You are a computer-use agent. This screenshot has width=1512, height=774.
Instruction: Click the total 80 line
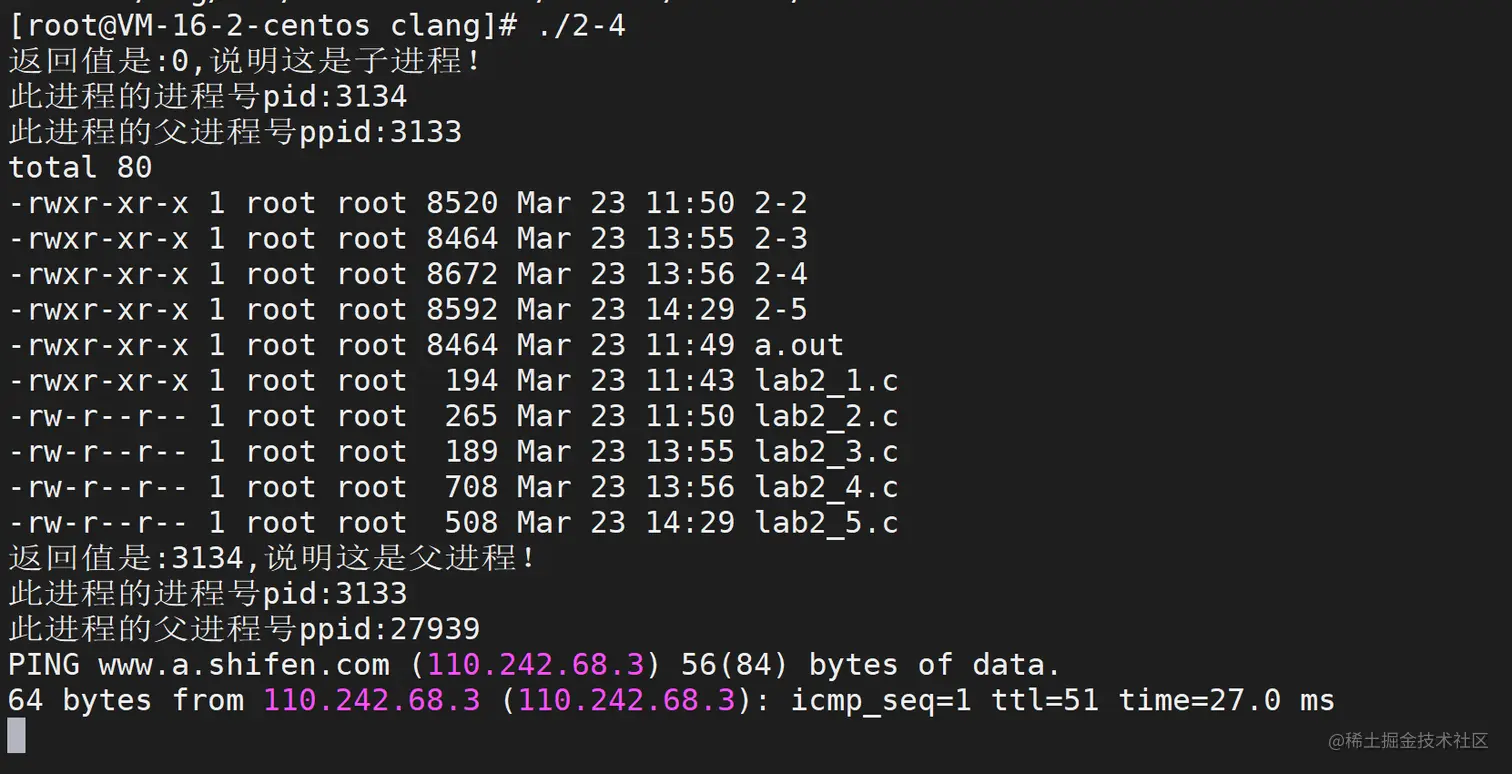tap(80, 168)
